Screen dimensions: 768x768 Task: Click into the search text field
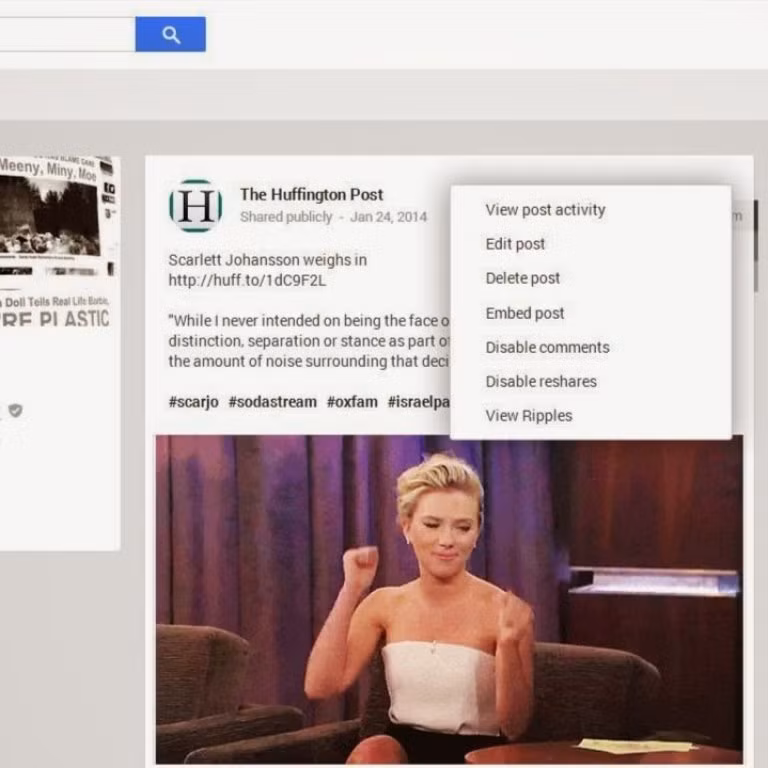(x=65, y=35)
